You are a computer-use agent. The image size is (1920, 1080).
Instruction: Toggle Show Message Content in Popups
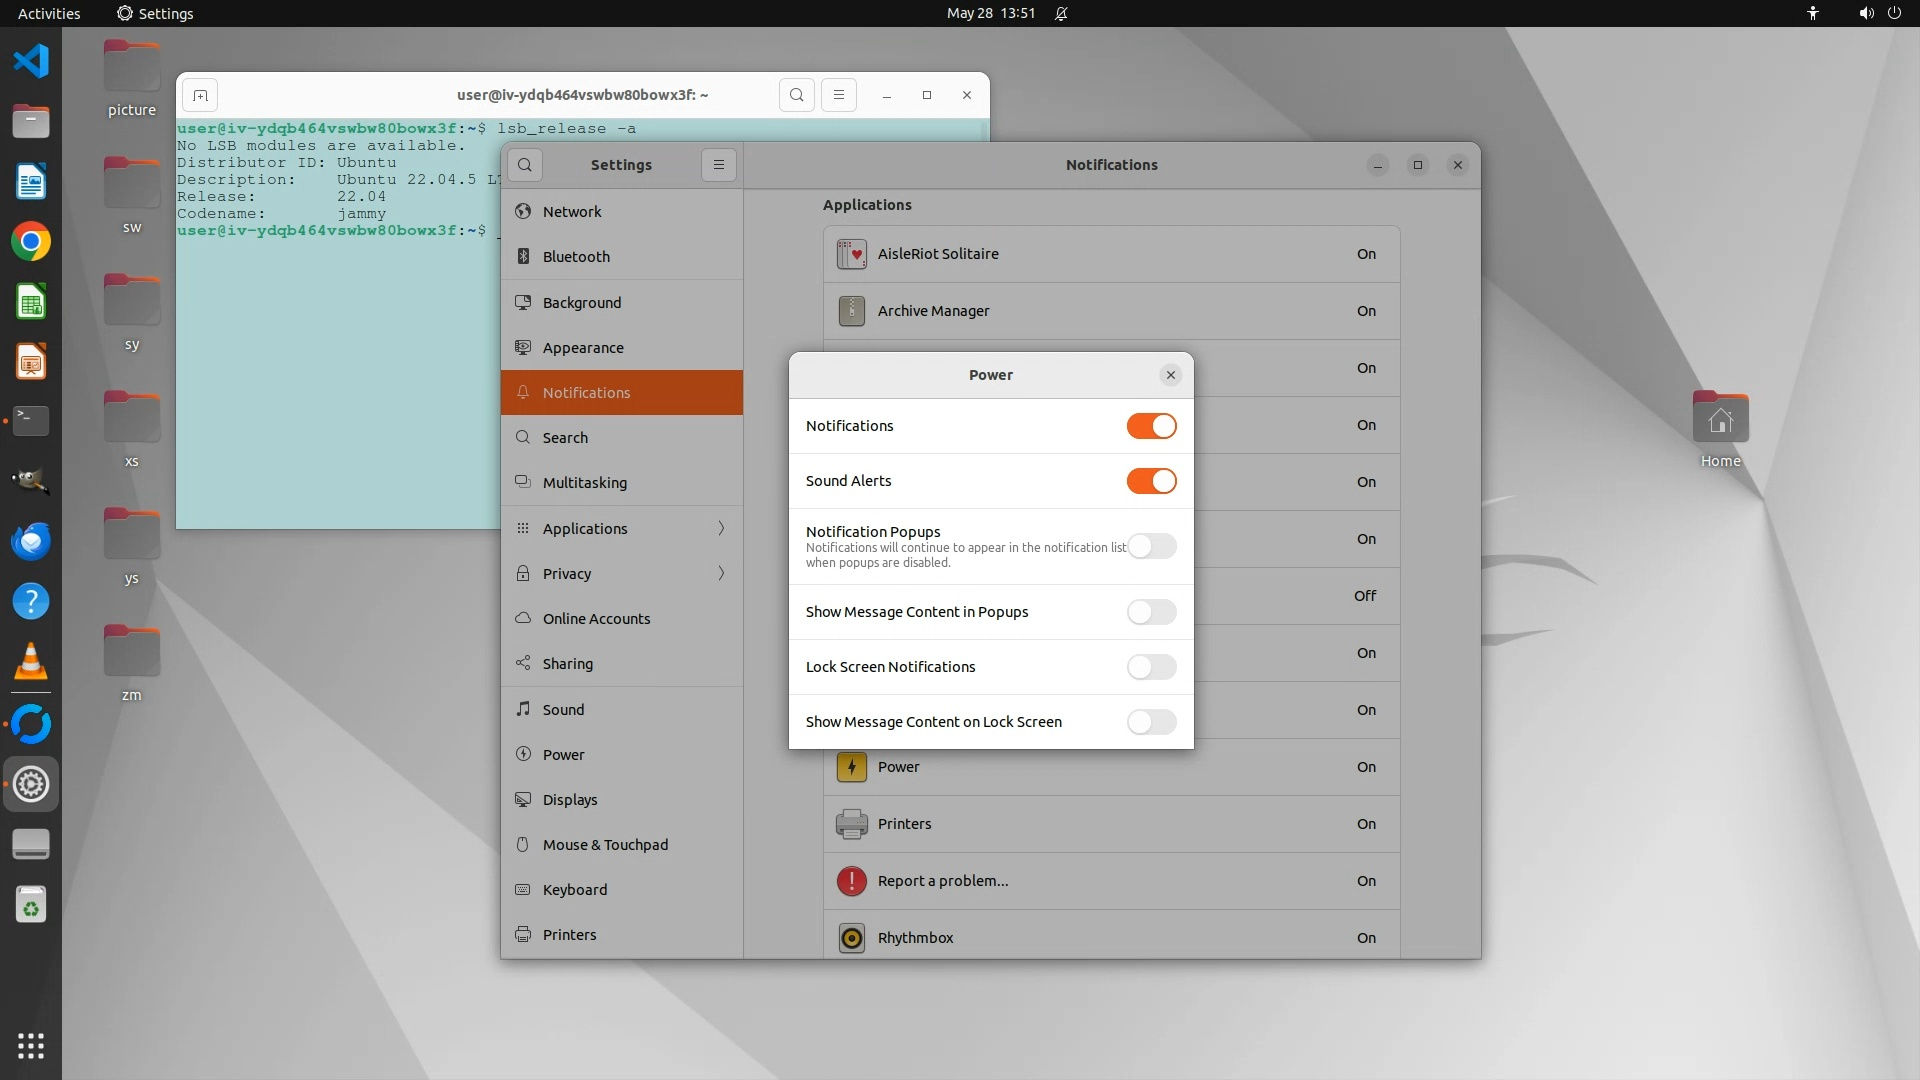(1151, 612)
